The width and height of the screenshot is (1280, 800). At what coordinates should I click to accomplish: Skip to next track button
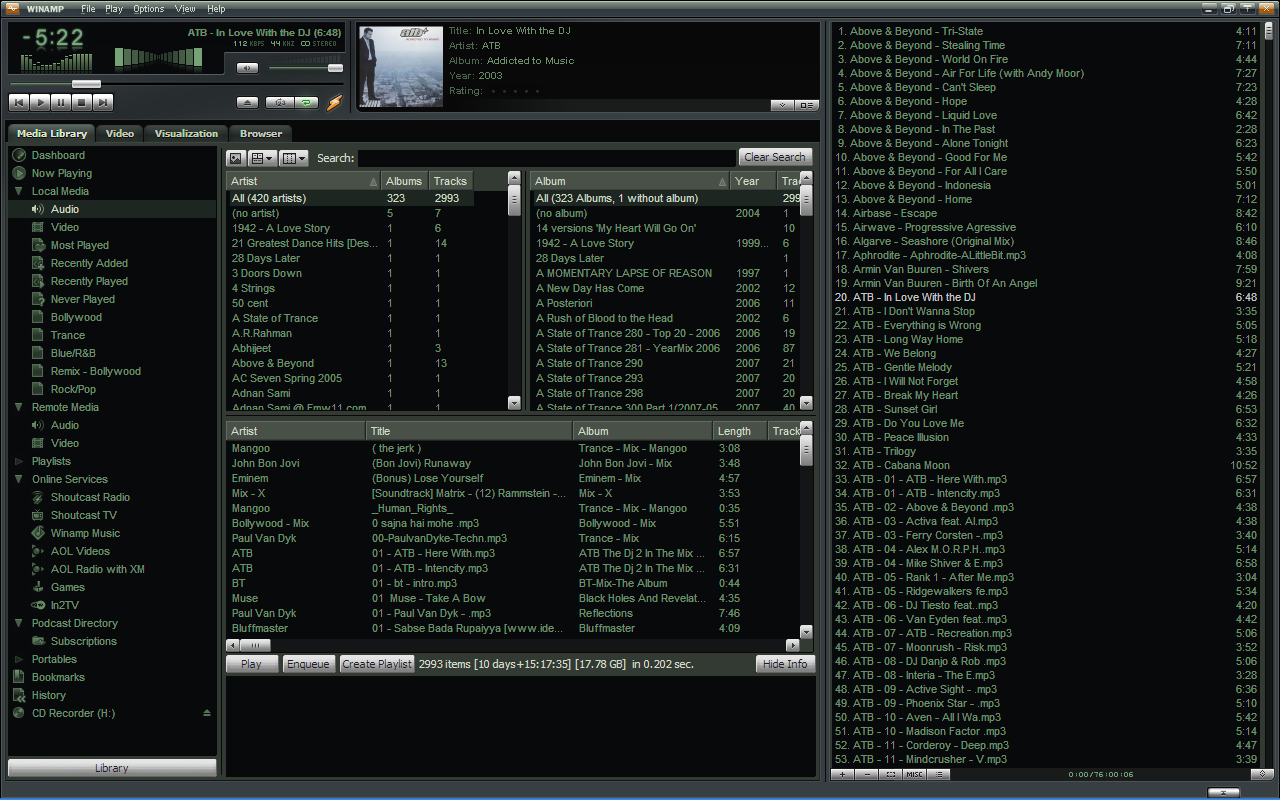tap(102, 102)
